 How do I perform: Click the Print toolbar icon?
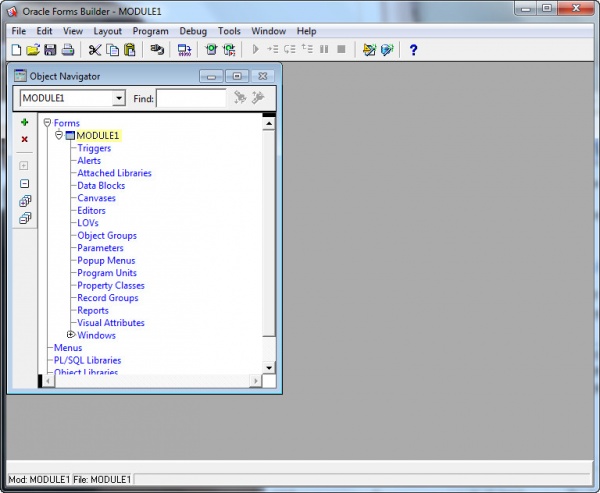[x=68, y=50]
